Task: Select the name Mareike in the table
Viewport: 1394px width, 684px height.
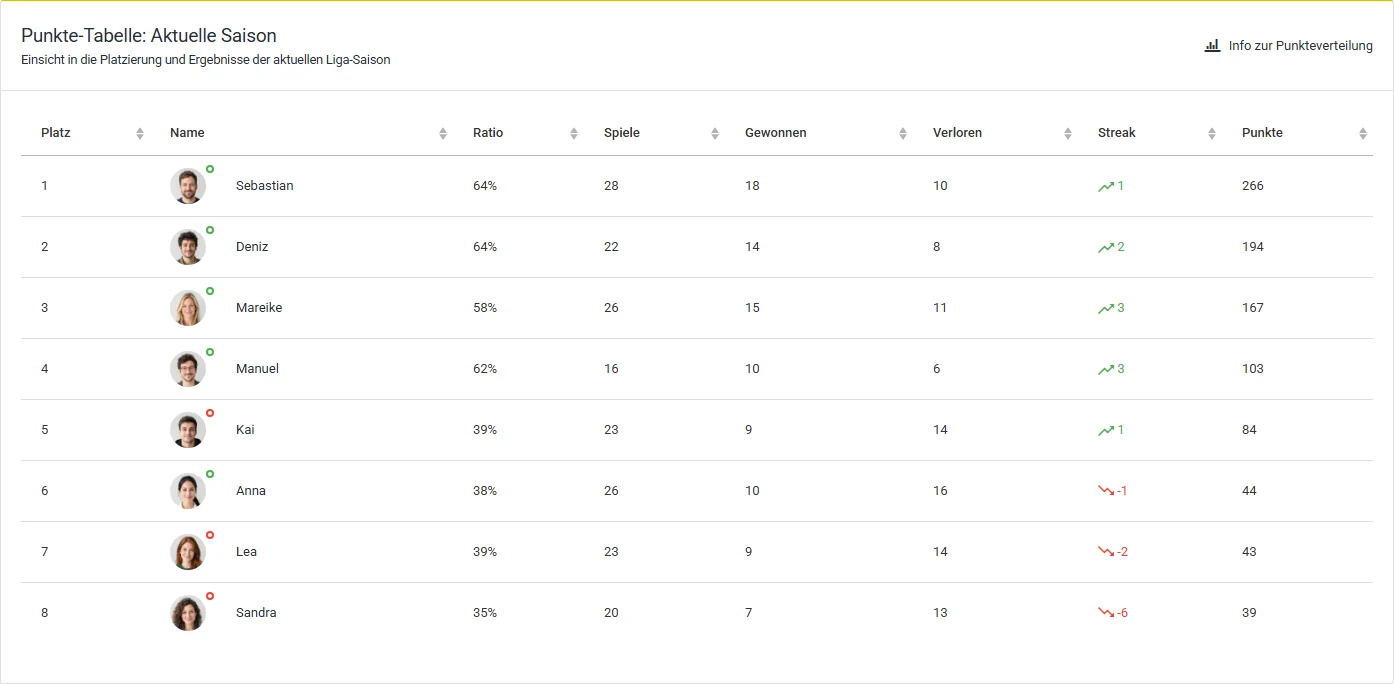Action: coord(259,308)
